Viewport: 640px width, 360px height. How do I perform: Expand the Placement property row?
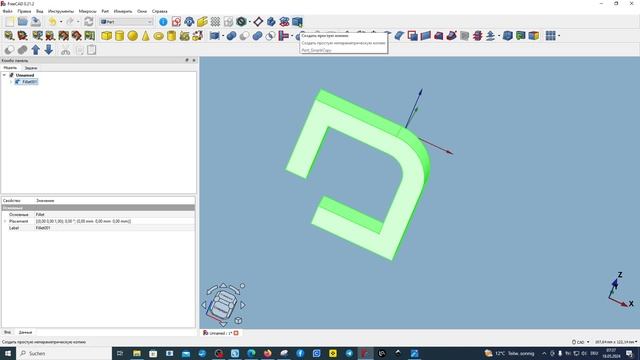coord(5,221)
